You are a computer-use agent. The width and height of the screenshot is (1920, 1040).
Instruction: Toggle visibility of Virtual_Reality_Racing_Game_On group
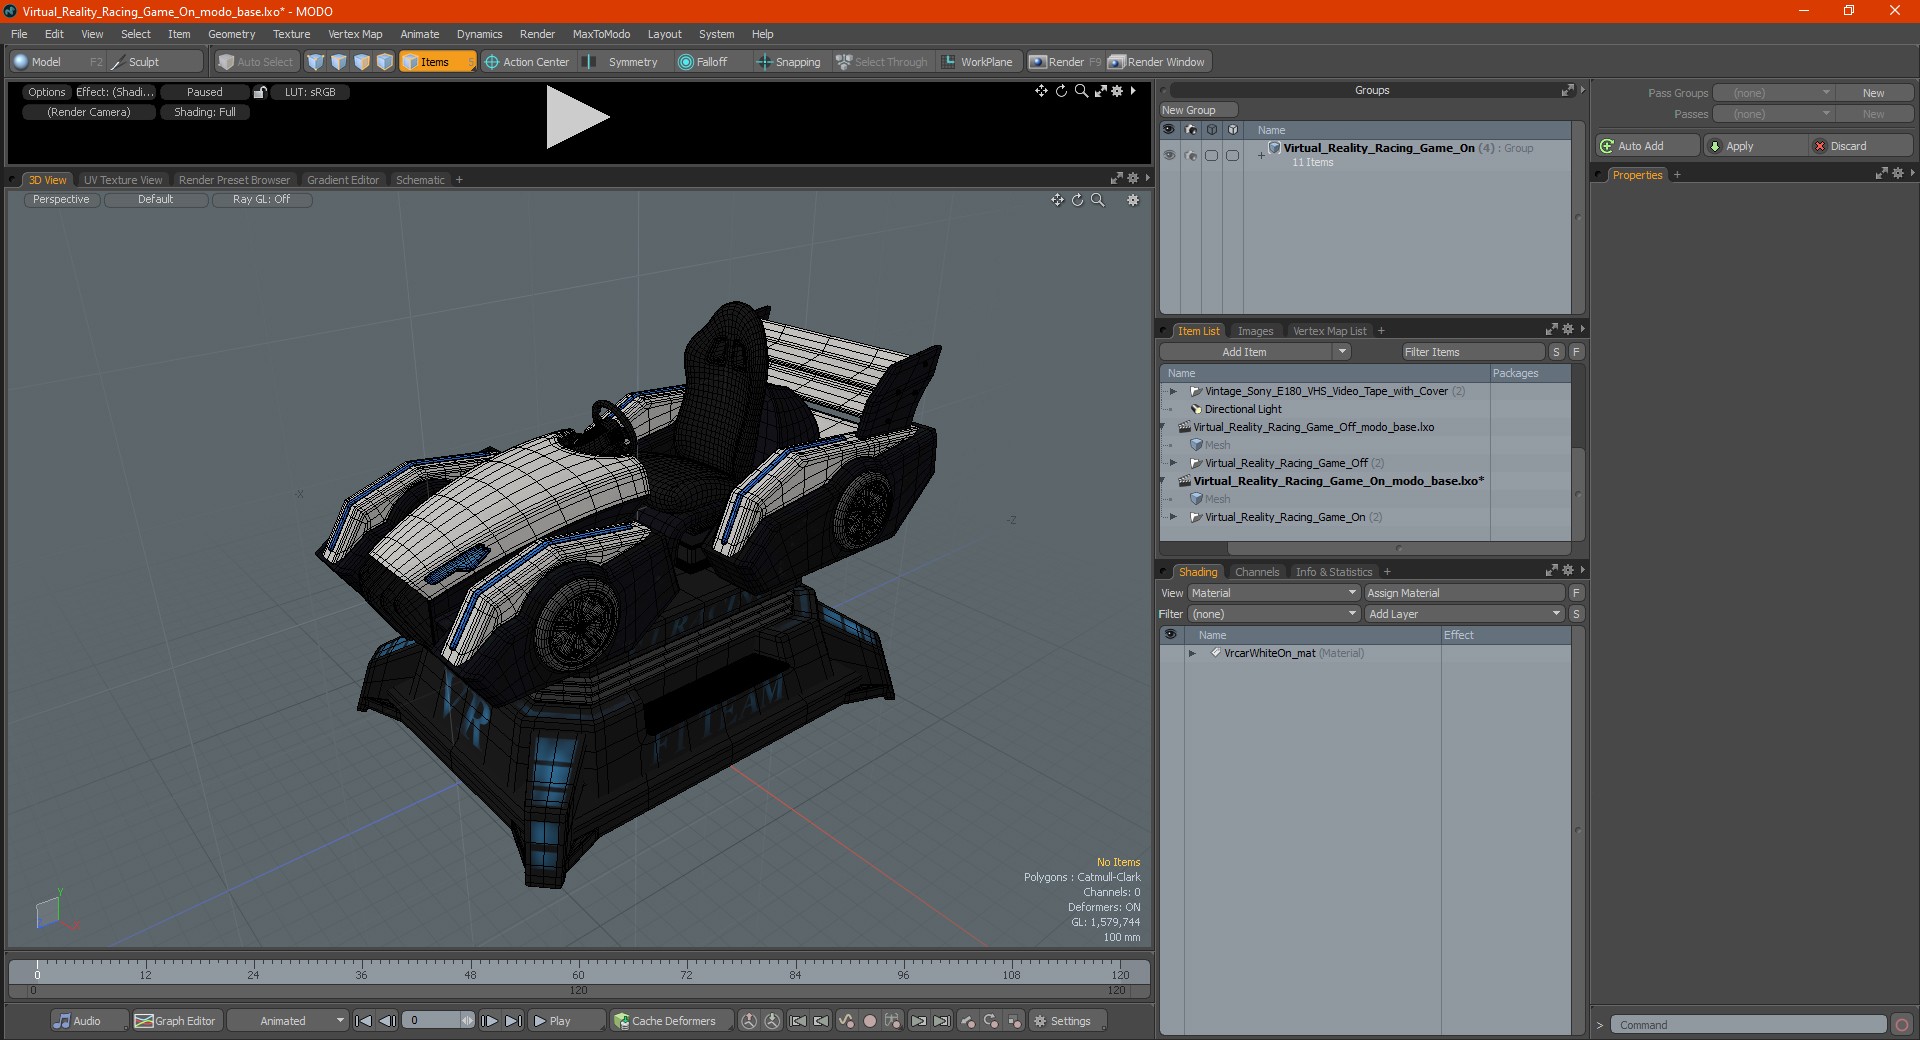click(1169, 155)
